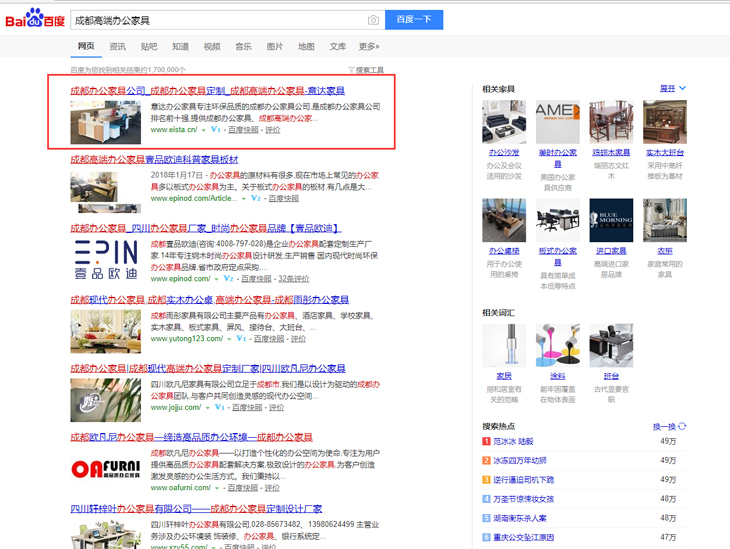Open the Baidu logo homepage link
The height and width of the screenshot is (549, 730).
point(35,19)
